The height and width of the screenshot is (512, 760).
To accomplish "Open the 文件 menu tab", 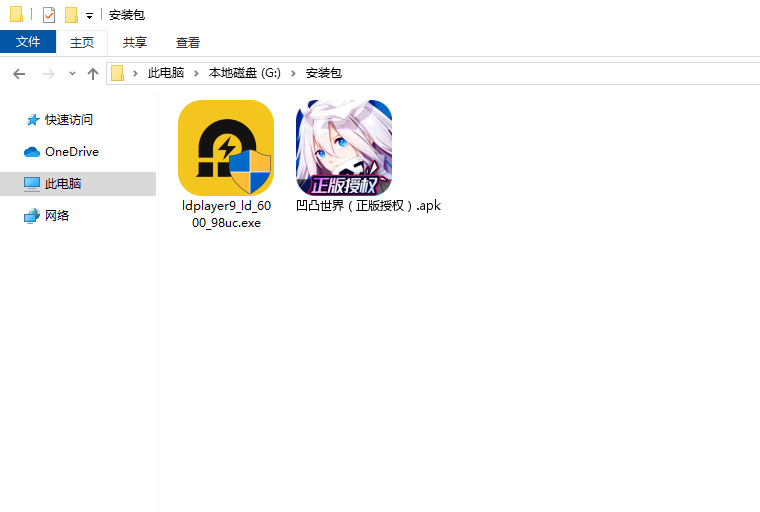I will click(28, 42).
